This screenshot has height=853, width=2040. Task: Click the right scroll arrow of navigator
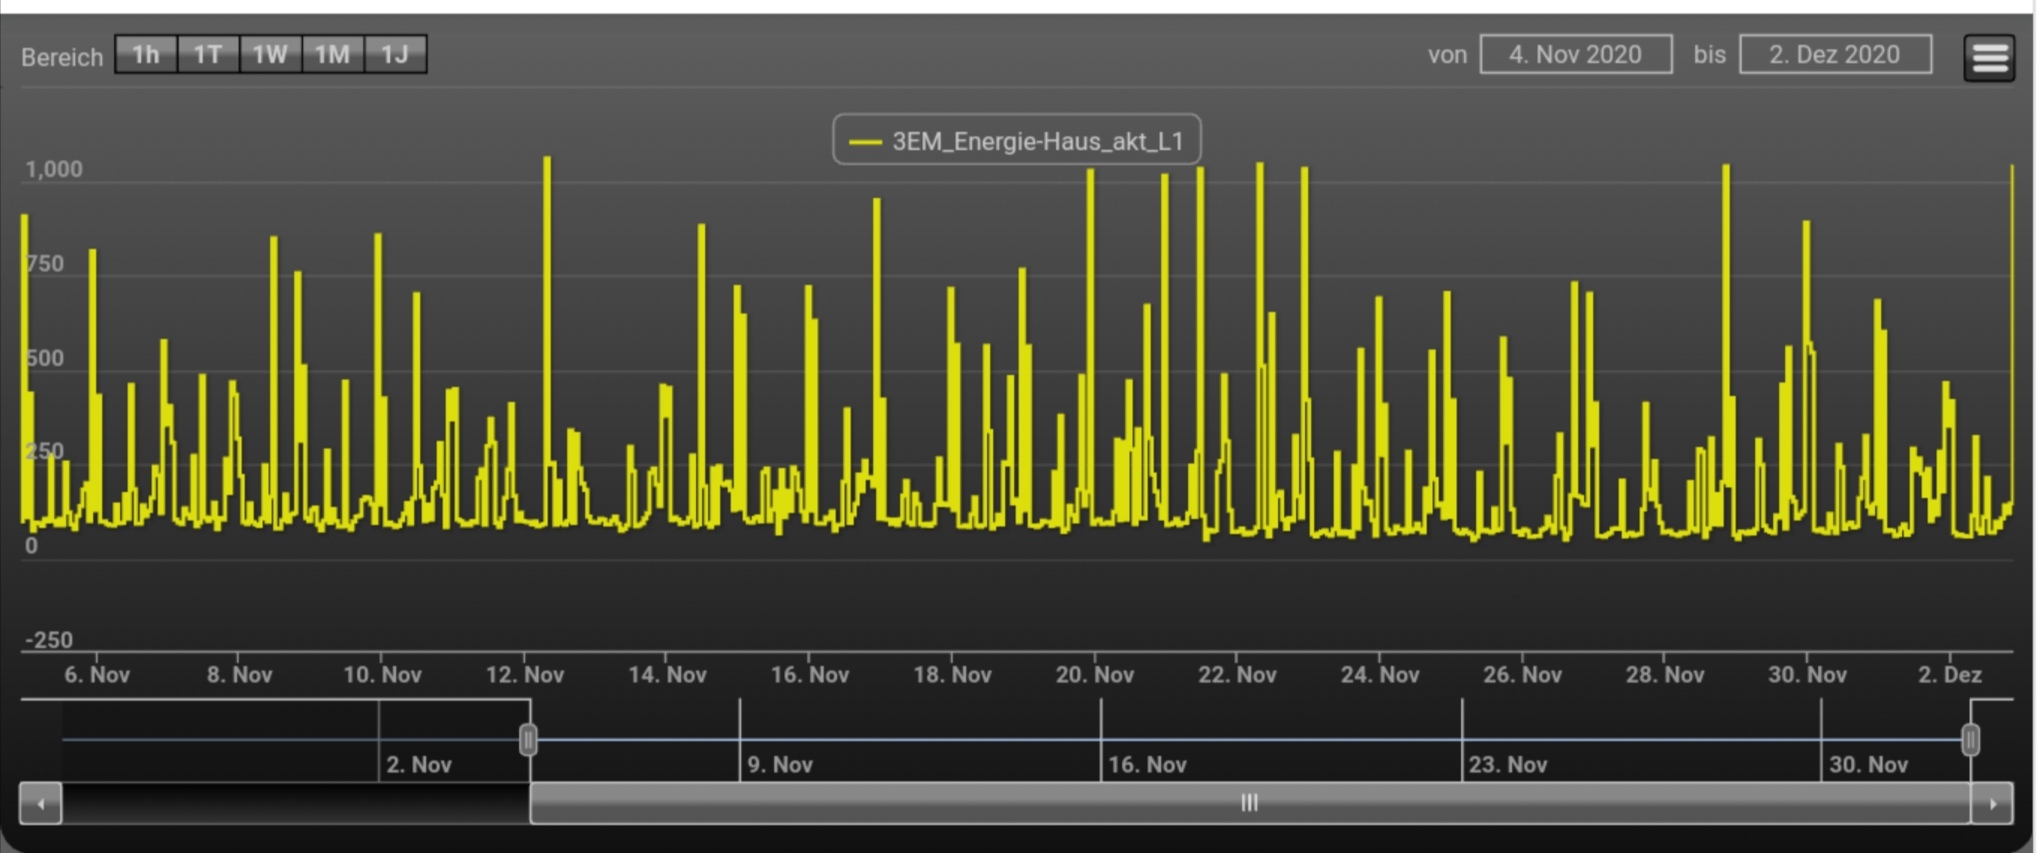(1992, 803)
